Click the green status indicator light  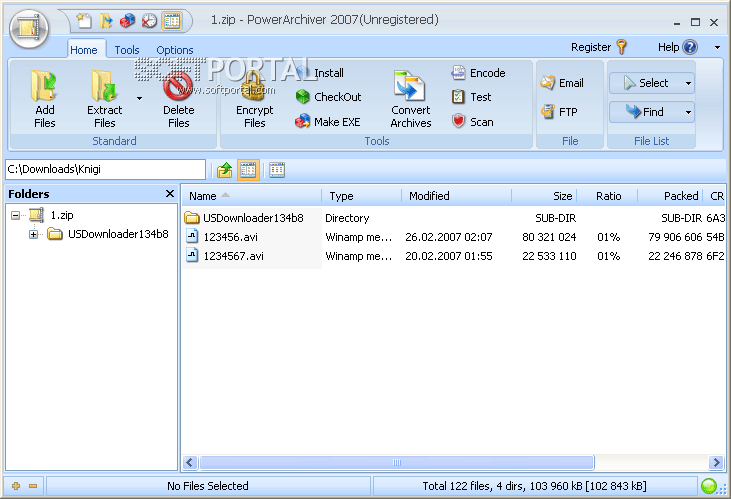[709, 486]
